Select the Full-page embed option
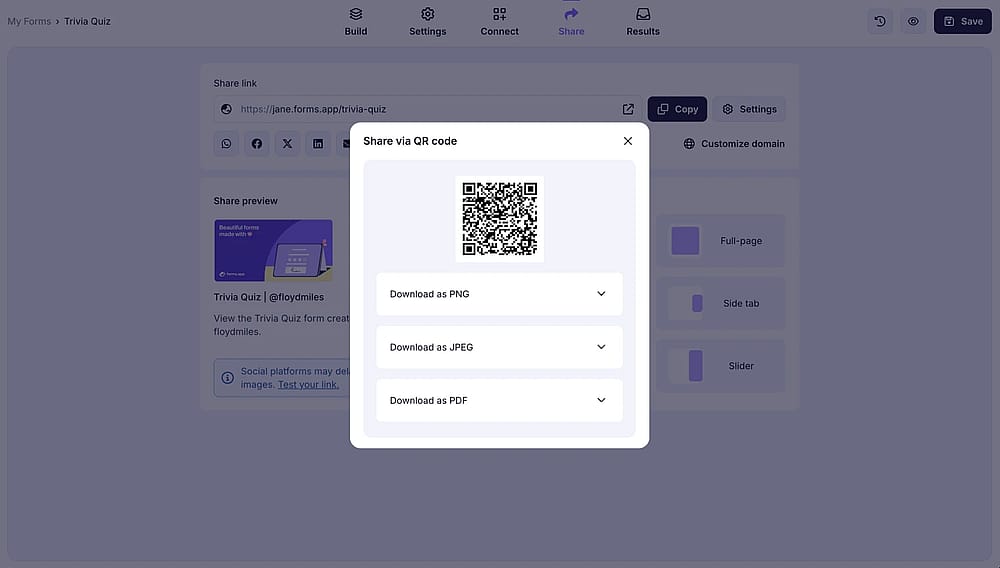Image resolution: width=1000 pixels, height=568 pixels. point(721,241)
